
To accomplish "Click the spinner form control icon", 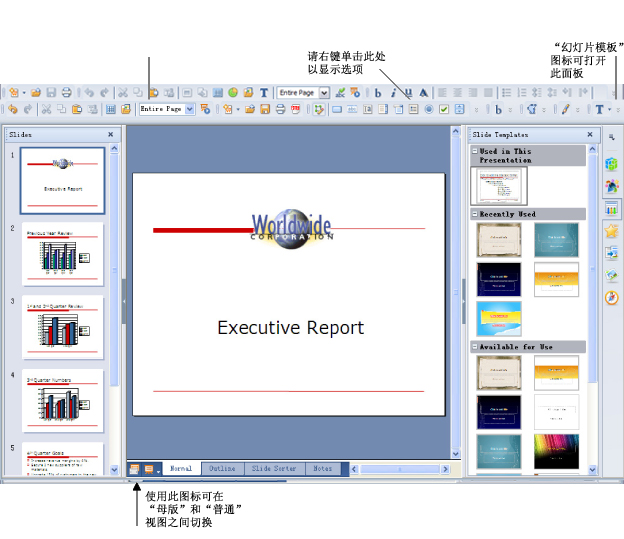I will tap(460, 109).
